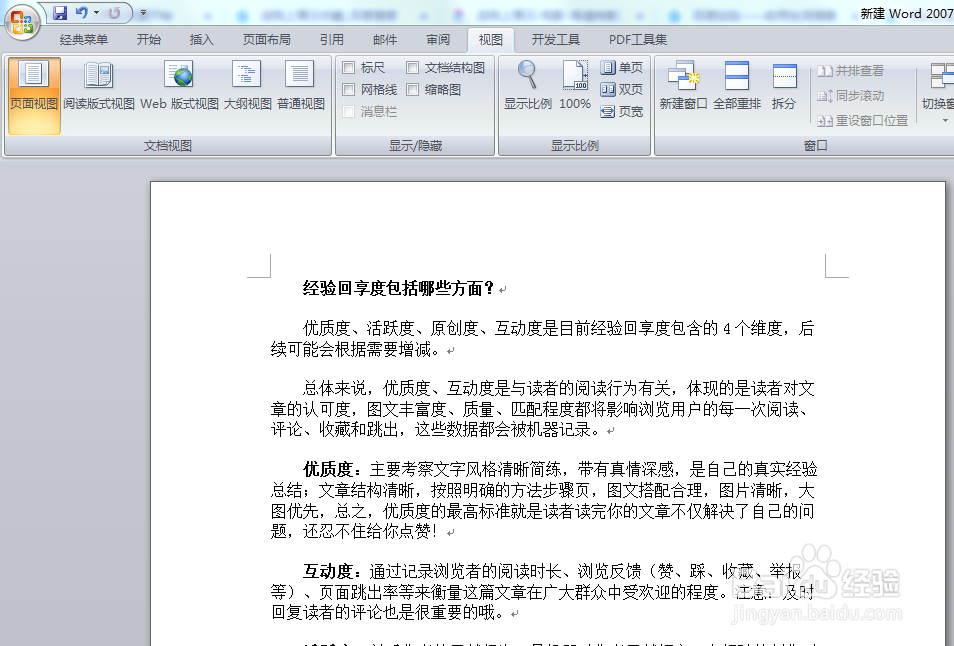
Task: Toggle 网格线 gridlines on
Action: pyautogui.click(x=364, y=87)
